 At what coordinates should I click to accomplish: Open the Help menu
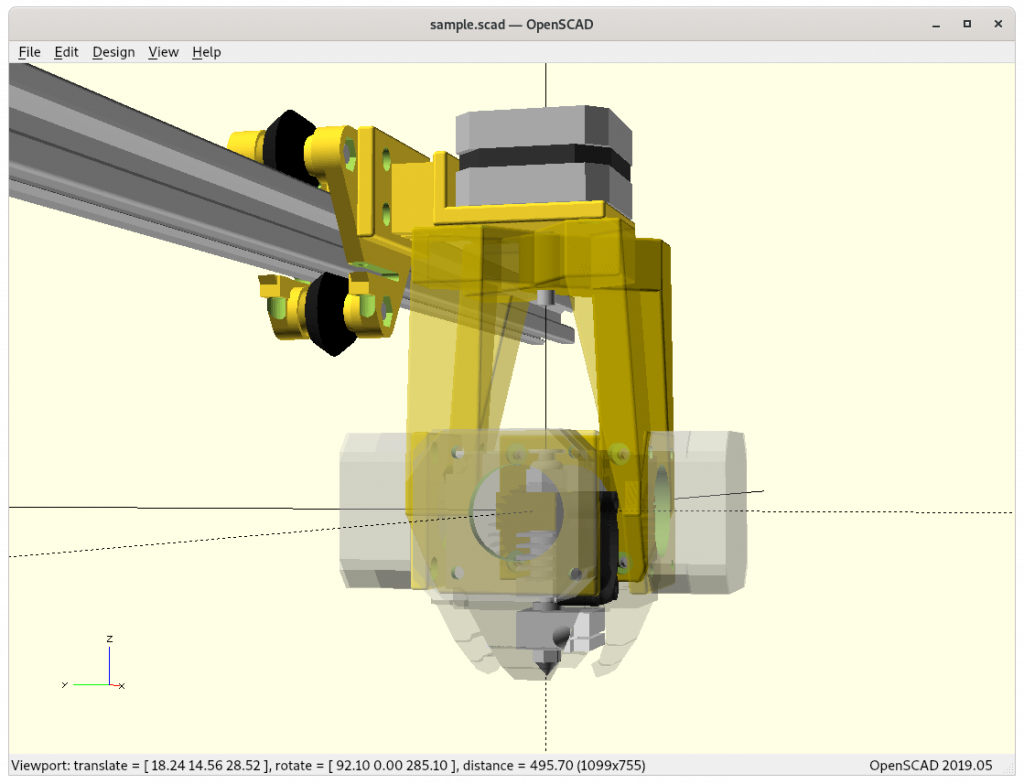click(x=206, y=52)
